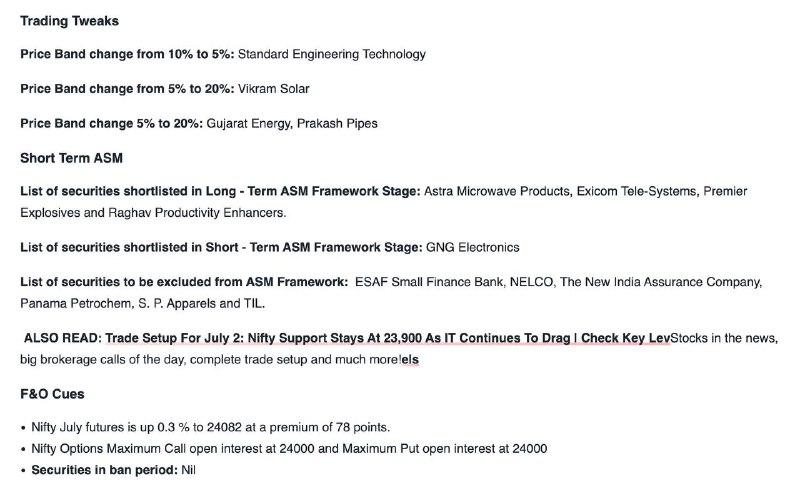Click the Exicom Tele-Systems text
This screenshot has width=800, height=486.
[636, 191]
